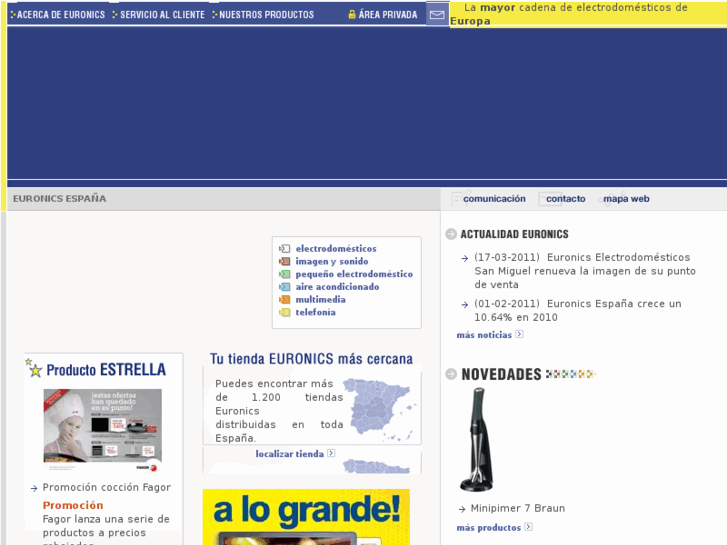Screen dimensions: 727x545
Task: Click the arrow icon next to localizar tienda
Action: point(331,453)
